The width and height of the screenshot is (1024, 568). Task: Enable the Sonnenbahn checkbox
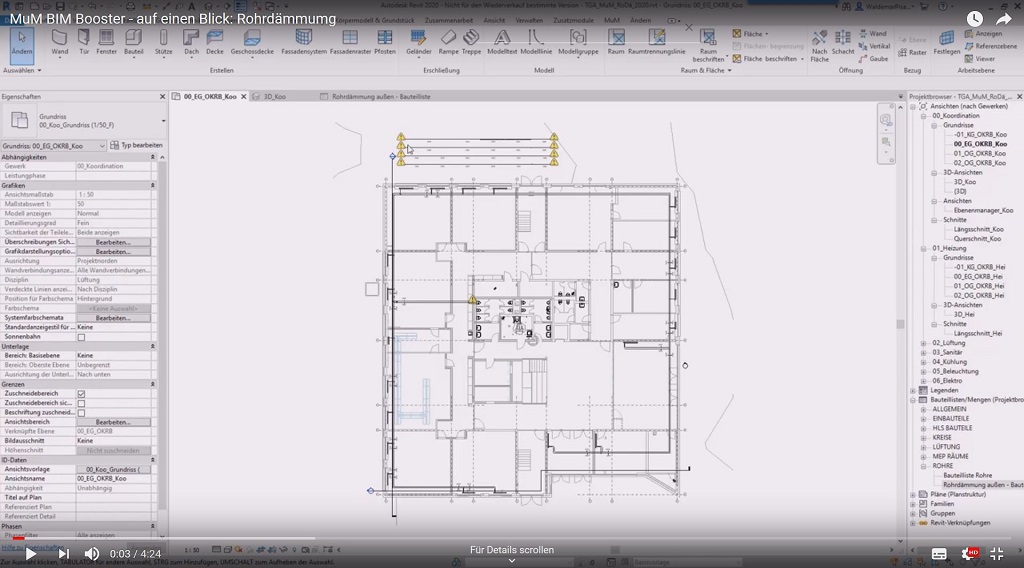[x=81, y=337]
